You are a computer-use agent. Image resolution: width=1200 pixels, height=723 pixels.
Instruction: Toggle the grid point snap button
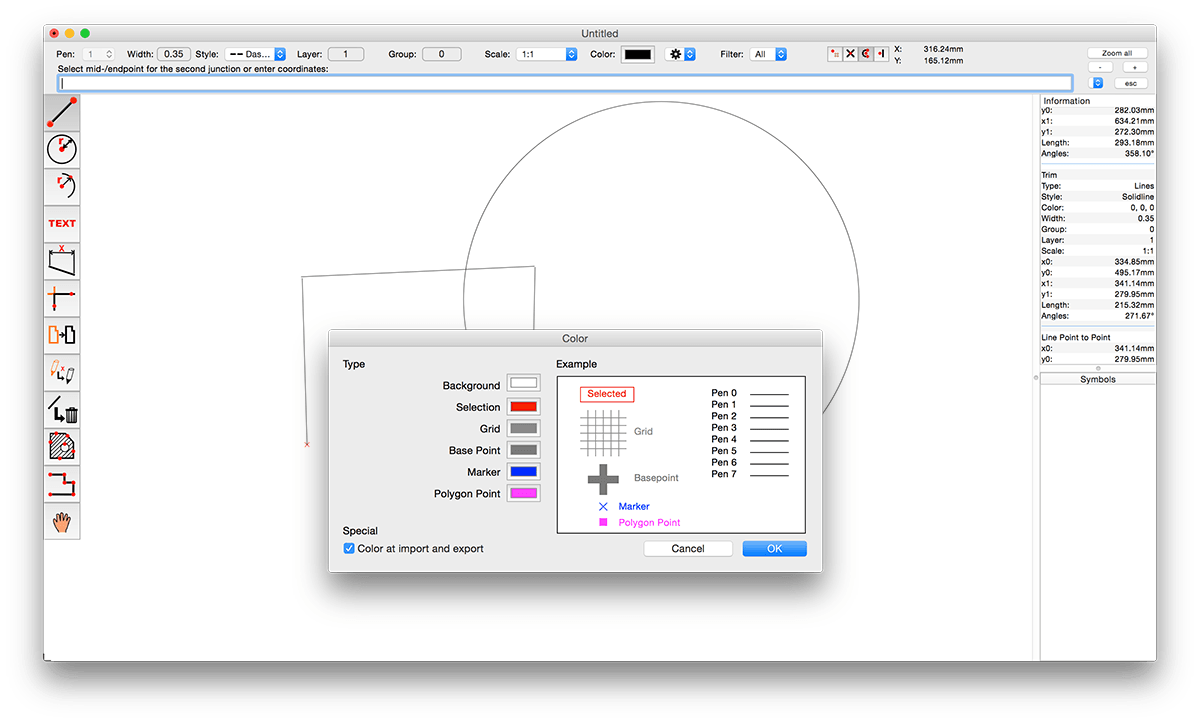[835, 54]
